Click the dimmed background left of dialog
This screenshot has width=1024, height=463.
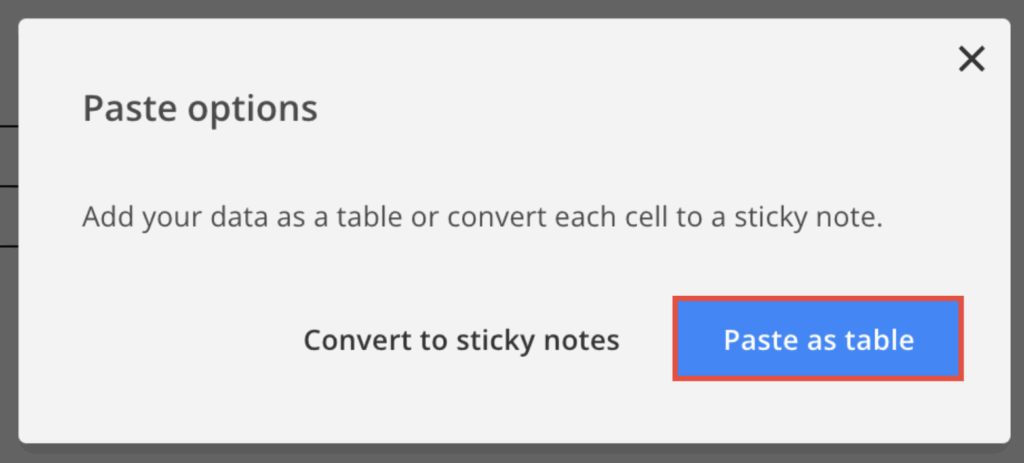pyautogui.click(x=8, y=300)
